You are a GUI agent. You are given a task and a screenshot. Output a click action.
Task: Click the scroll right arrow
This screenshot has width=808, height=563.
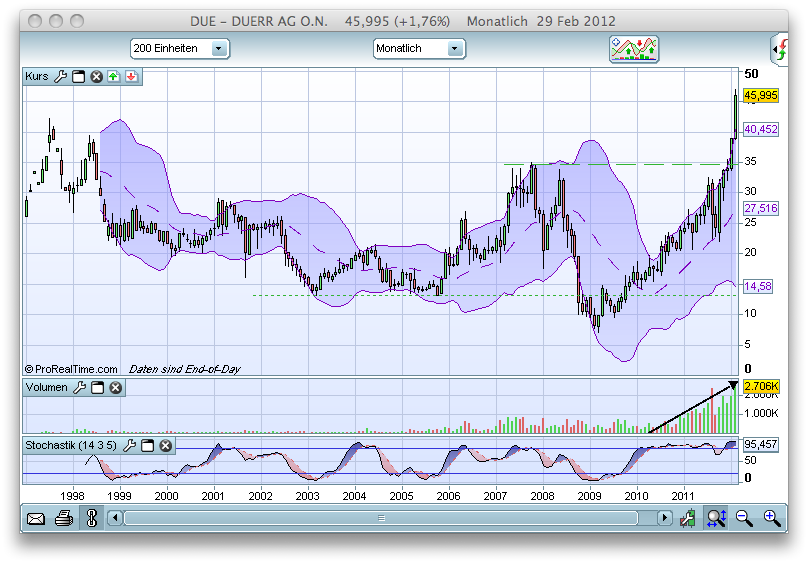click(x=664, y=518)
